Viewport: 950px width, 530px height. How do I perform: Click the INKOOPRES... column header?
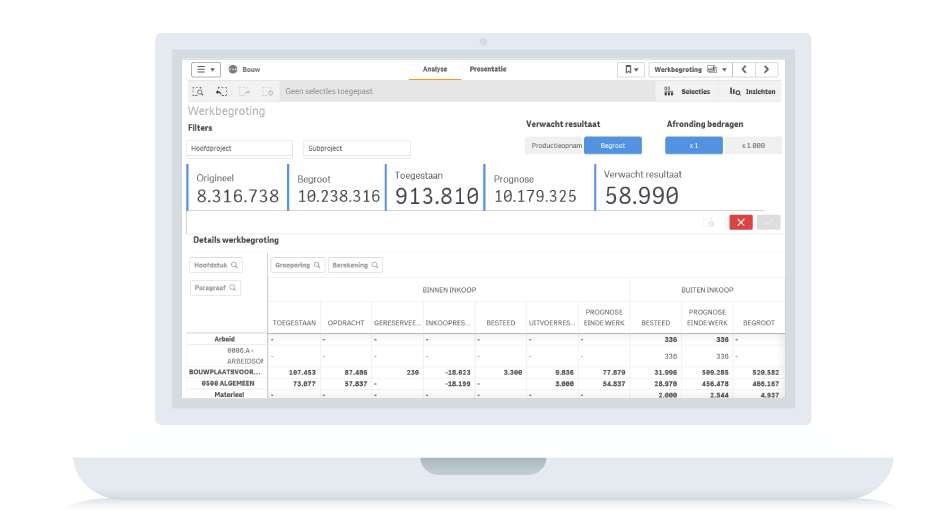(x=448, y=323)
